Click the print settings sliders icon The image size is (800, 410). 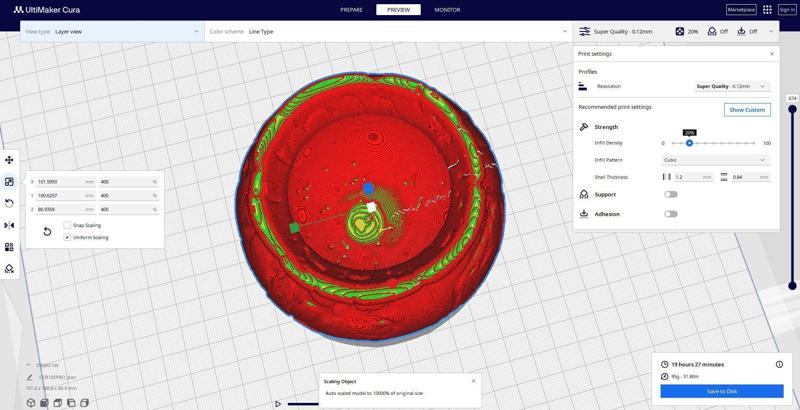click(x=585, y=32)
